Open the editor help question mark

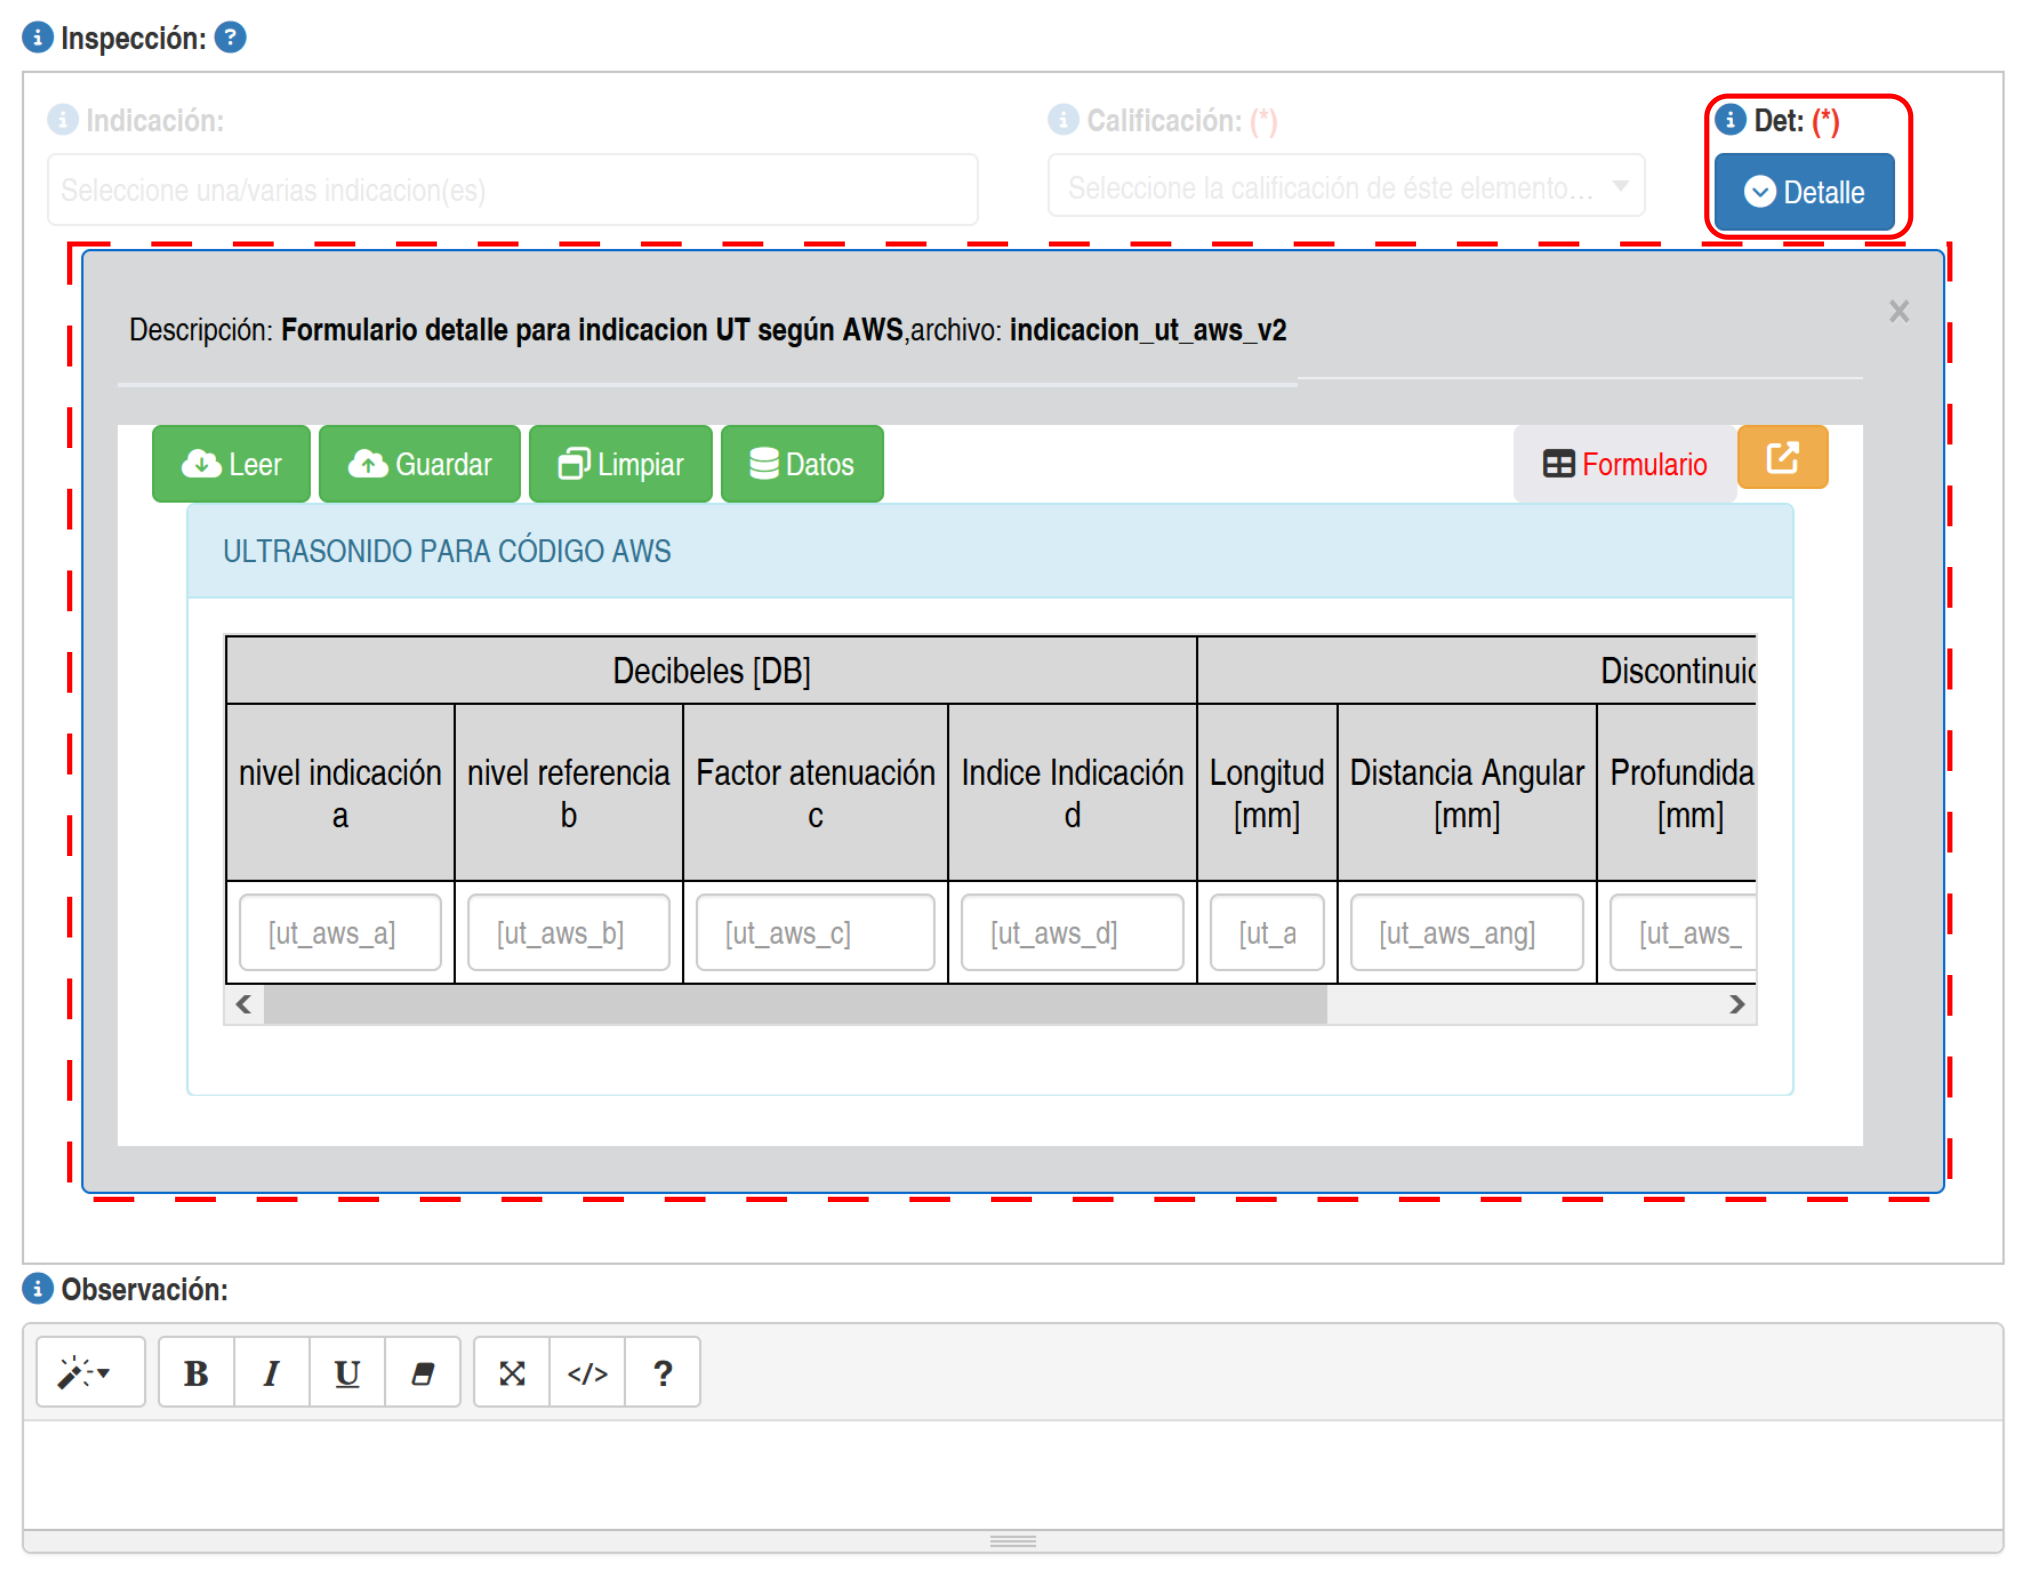coord(662,1373)
